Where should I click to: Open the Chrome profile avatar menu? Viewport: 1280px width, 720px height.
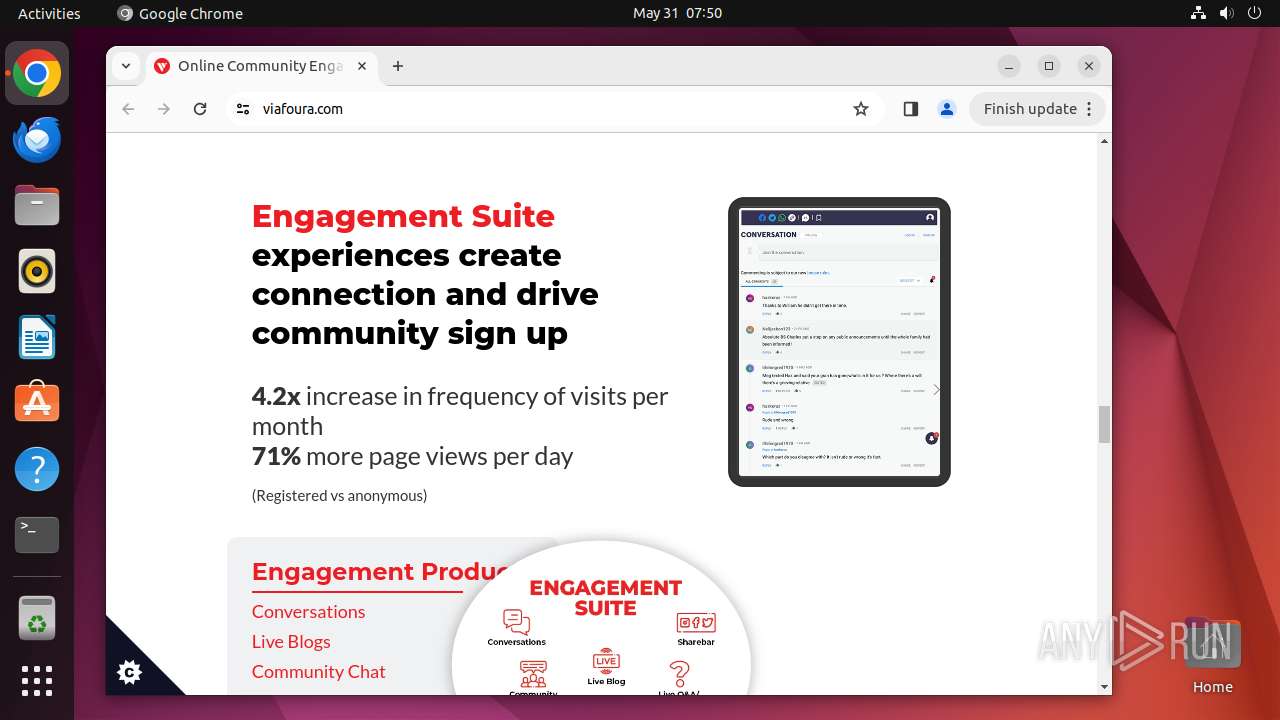[x=947, y=109]
